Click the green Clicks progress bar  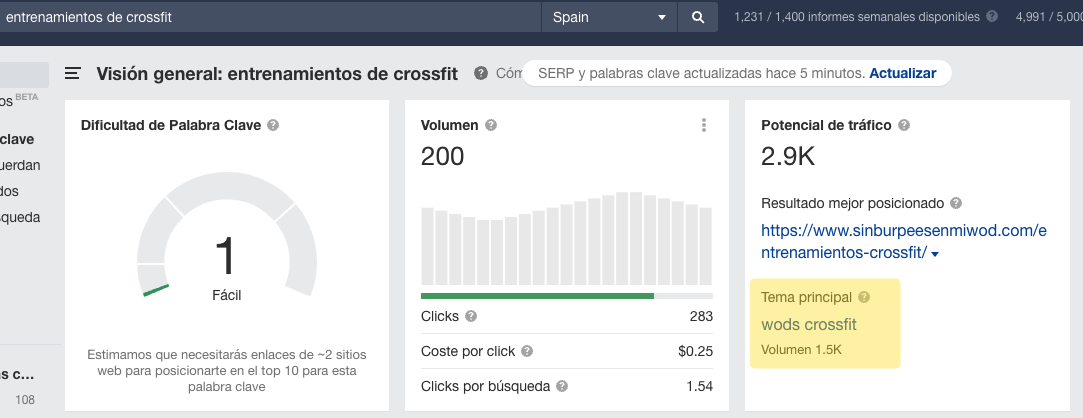(x=537, y=296)
